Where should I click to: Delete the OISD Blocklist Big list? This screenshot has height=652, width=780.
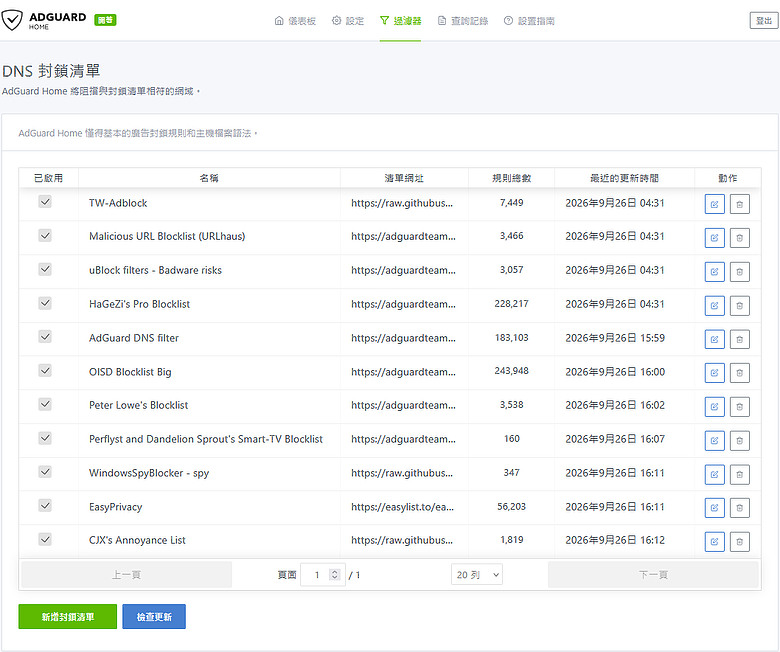[739, 373]
